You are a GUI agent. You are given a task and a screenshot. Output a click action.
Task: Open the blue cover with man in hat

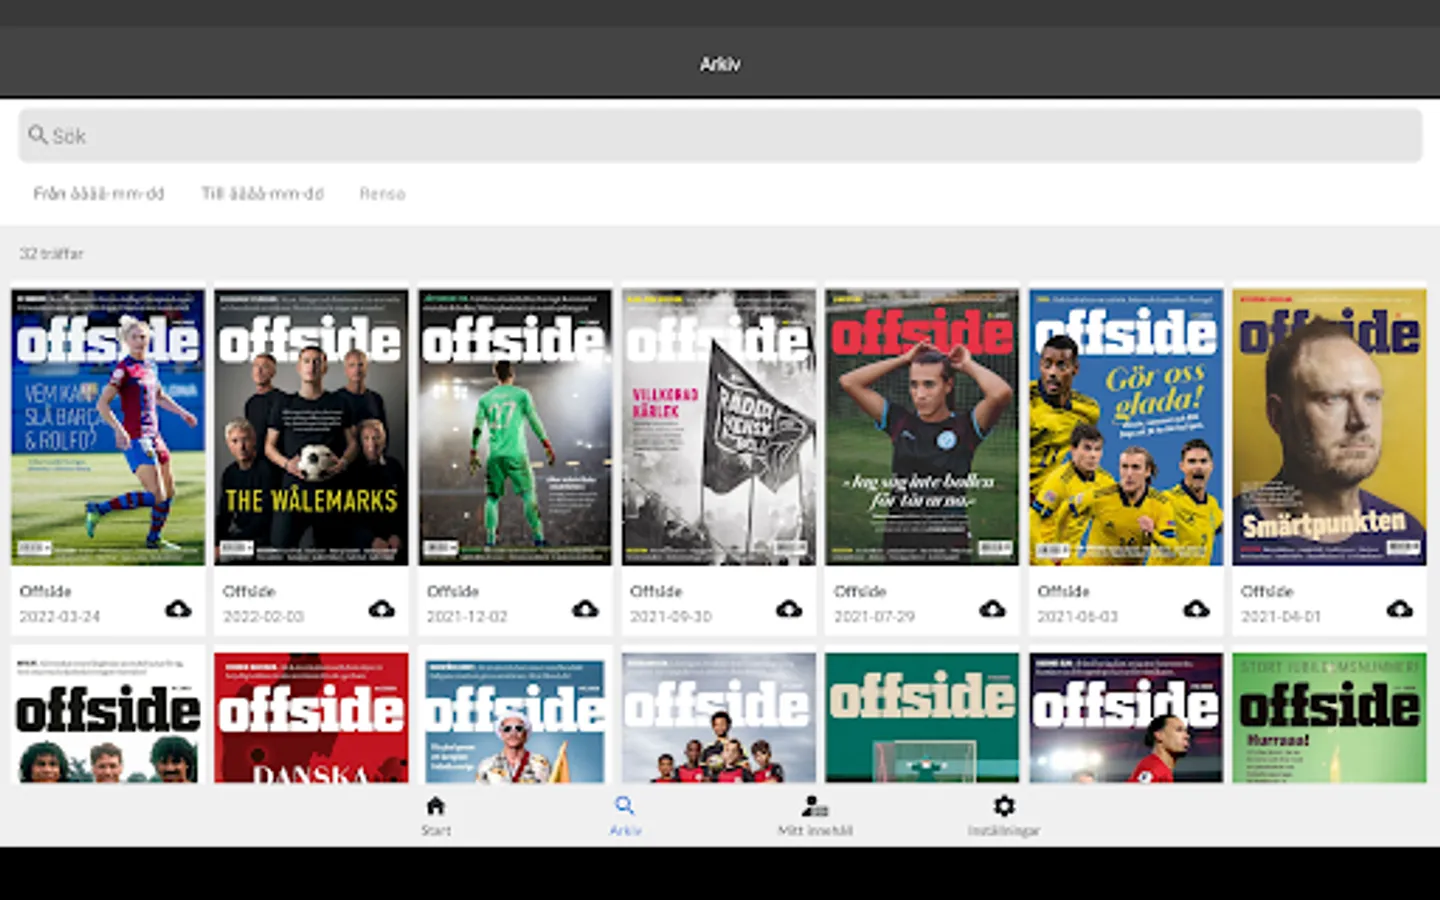click(x=515, y=718)
